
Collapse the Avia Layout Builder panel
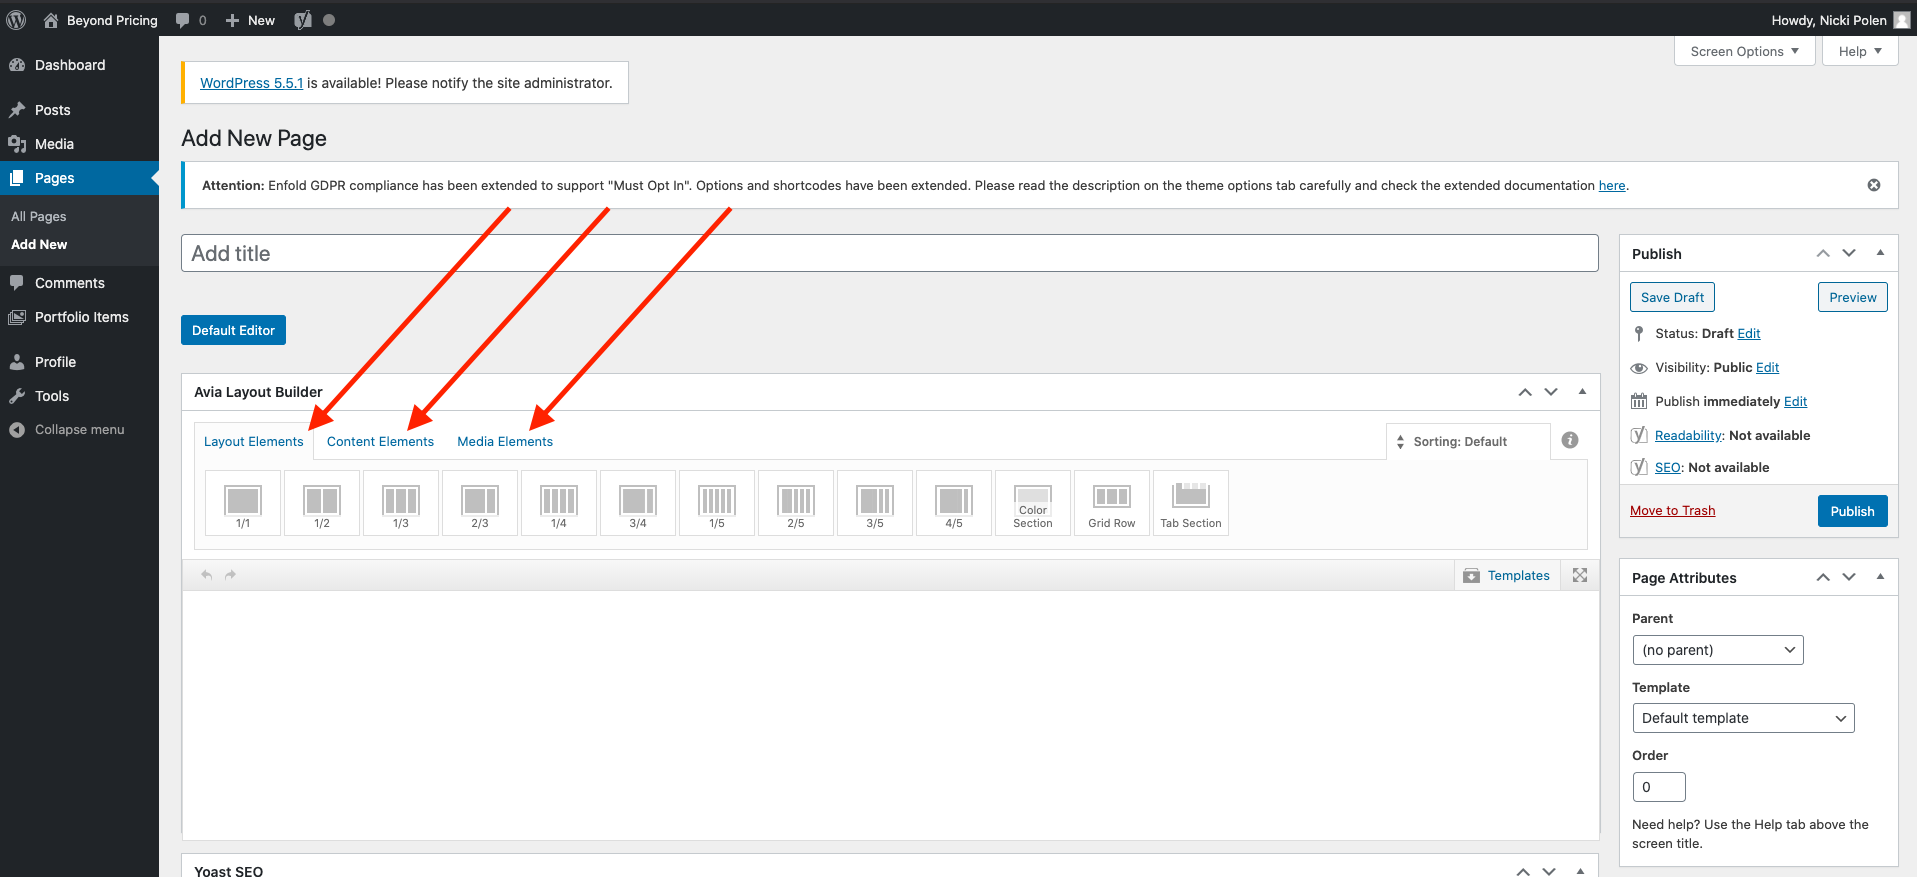tap(1582, 392)
